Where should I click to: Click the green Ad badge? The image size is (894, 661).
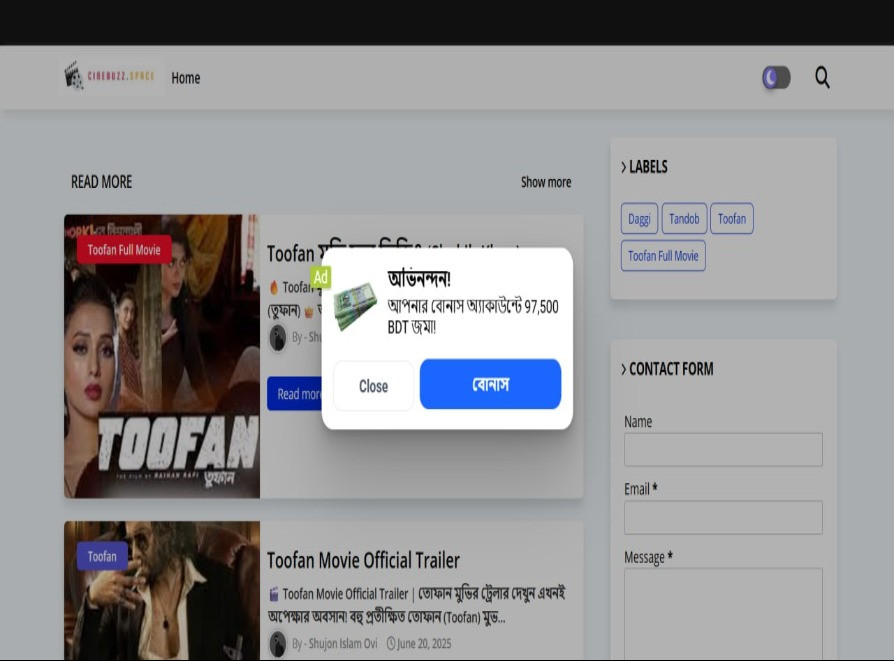(320, 277)
